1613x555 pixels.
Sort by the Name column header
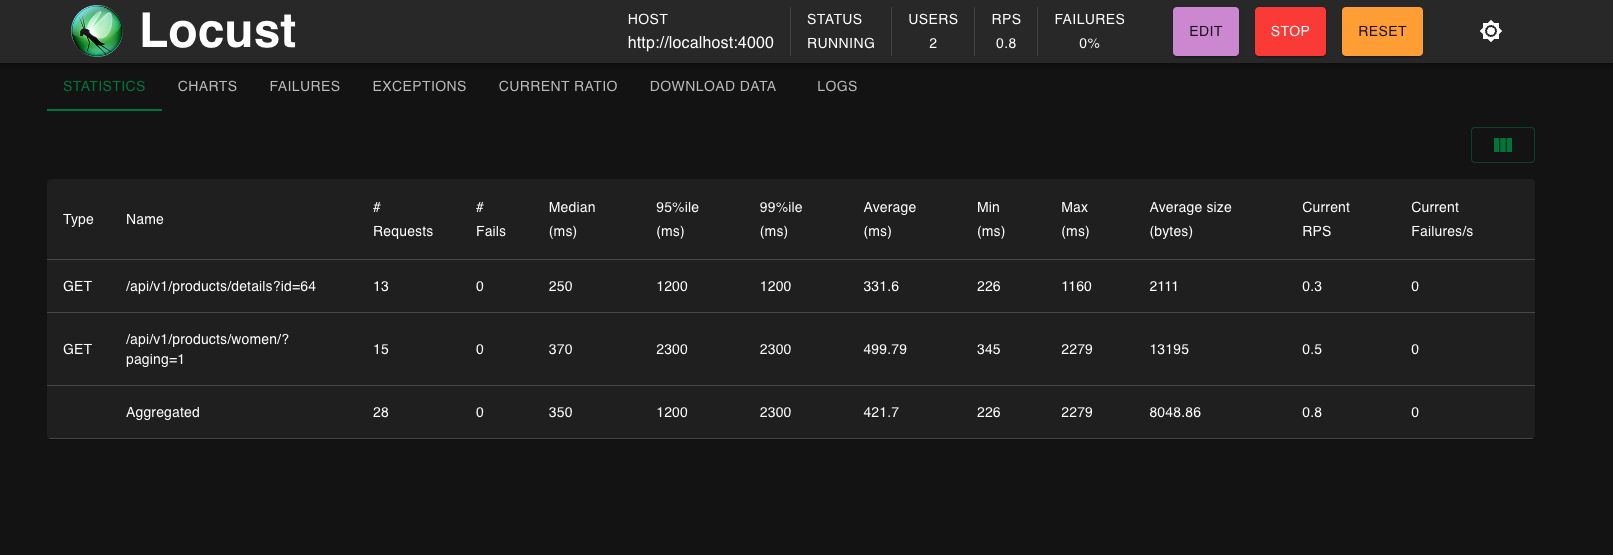click(145, 219)
